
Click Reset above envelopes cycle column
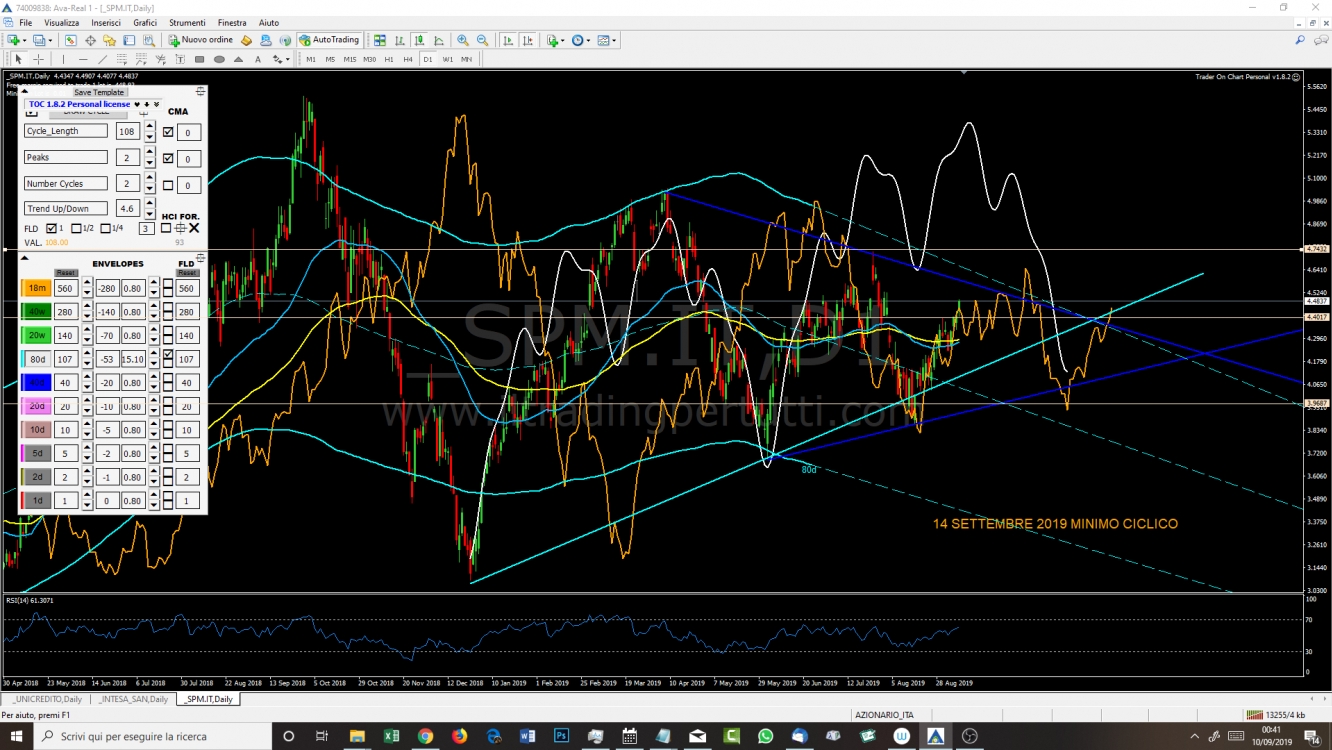[66, 273]
